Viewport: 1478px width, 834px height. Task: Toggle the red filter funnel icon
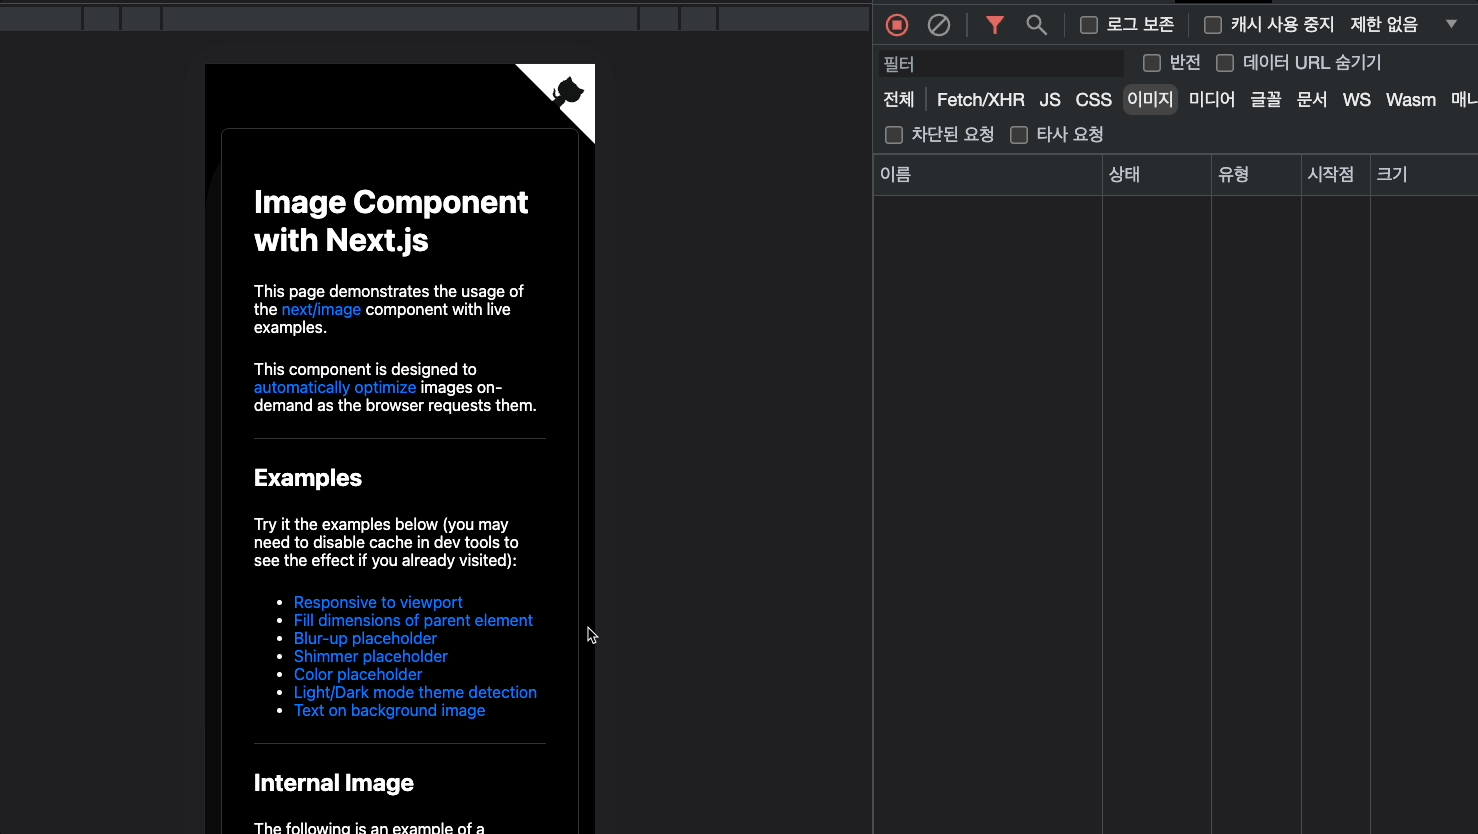point(995,25)
